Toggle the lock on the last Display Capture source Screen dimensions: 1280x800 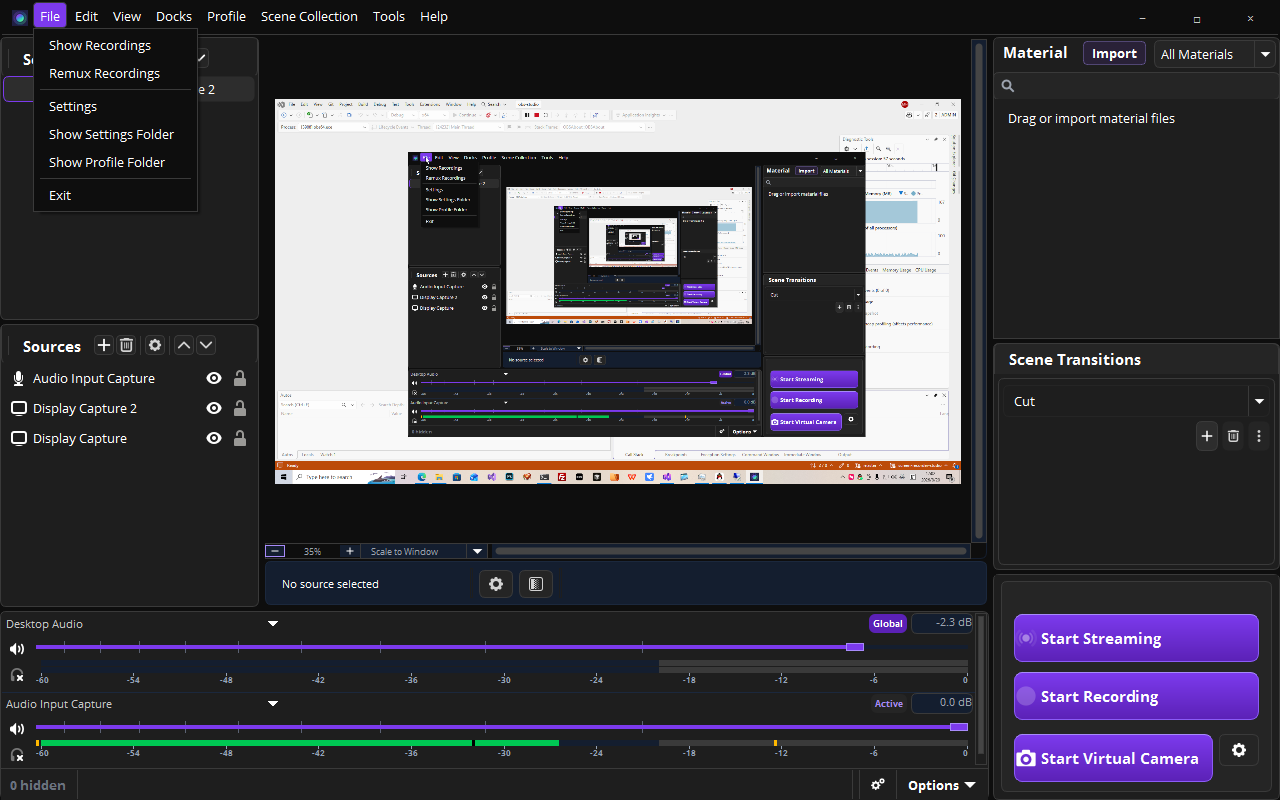tap(240, 438)
